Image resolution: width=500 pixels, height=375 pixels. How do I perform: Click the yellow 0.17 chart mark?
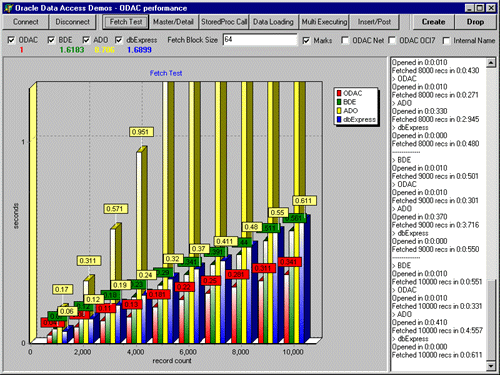click(63, 289)
